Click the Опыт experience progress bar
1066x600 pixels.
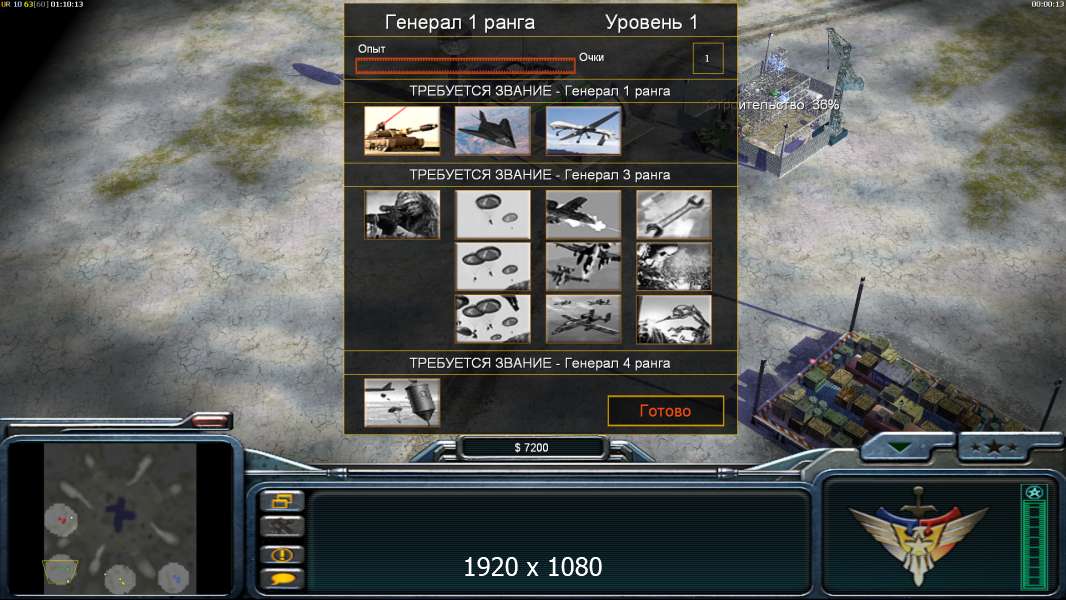(x=465, y=65)
